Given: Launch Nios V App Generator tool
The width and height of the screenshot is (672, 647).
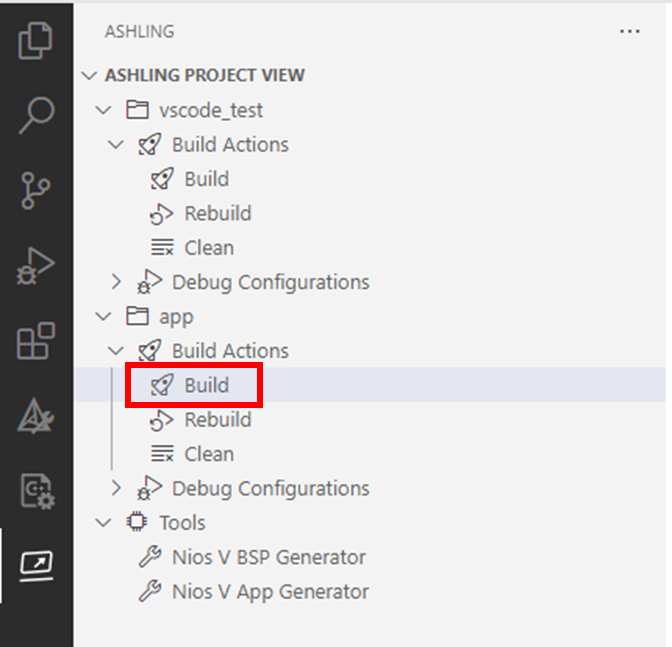Looking at the screenshot, I should point(270,591).
